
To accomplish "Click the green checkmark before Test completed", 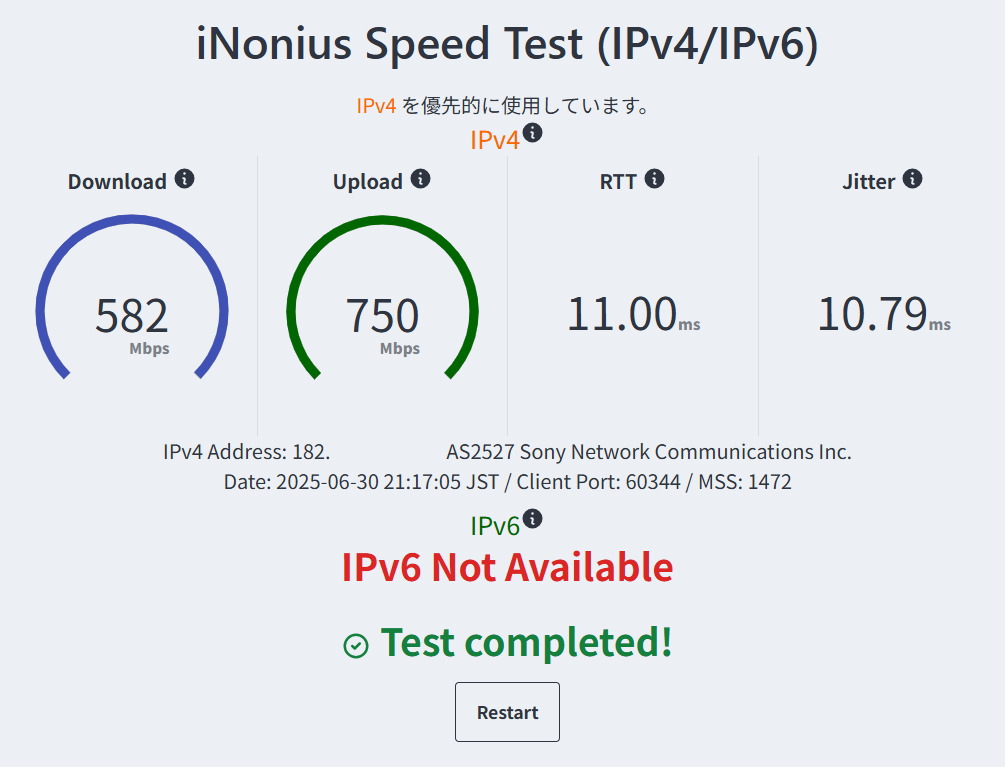I will pyautogui.click(x=356, y=646).
